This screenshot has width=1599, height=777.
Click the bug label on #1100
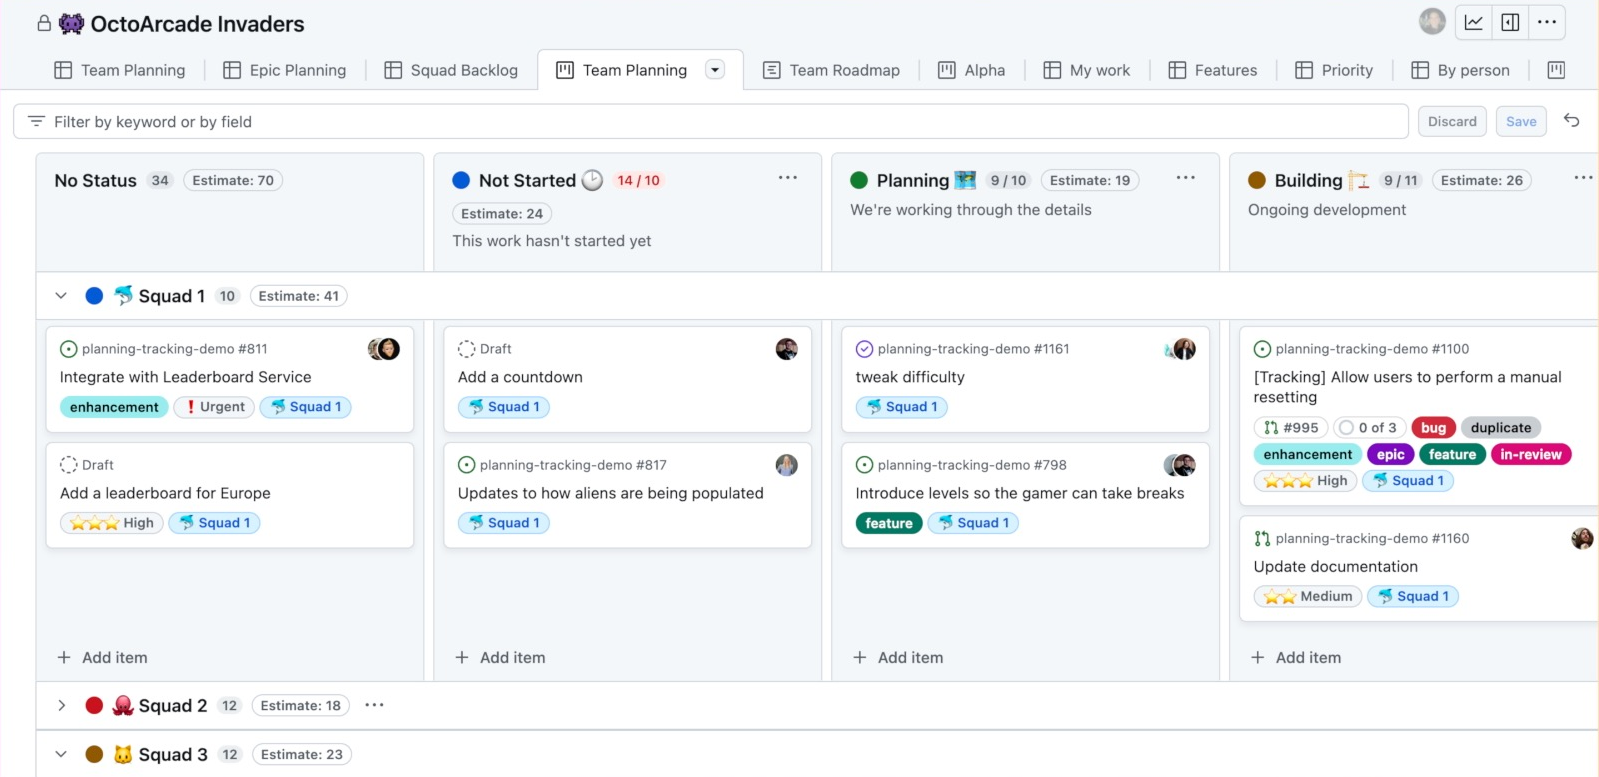coord(1433,427)
